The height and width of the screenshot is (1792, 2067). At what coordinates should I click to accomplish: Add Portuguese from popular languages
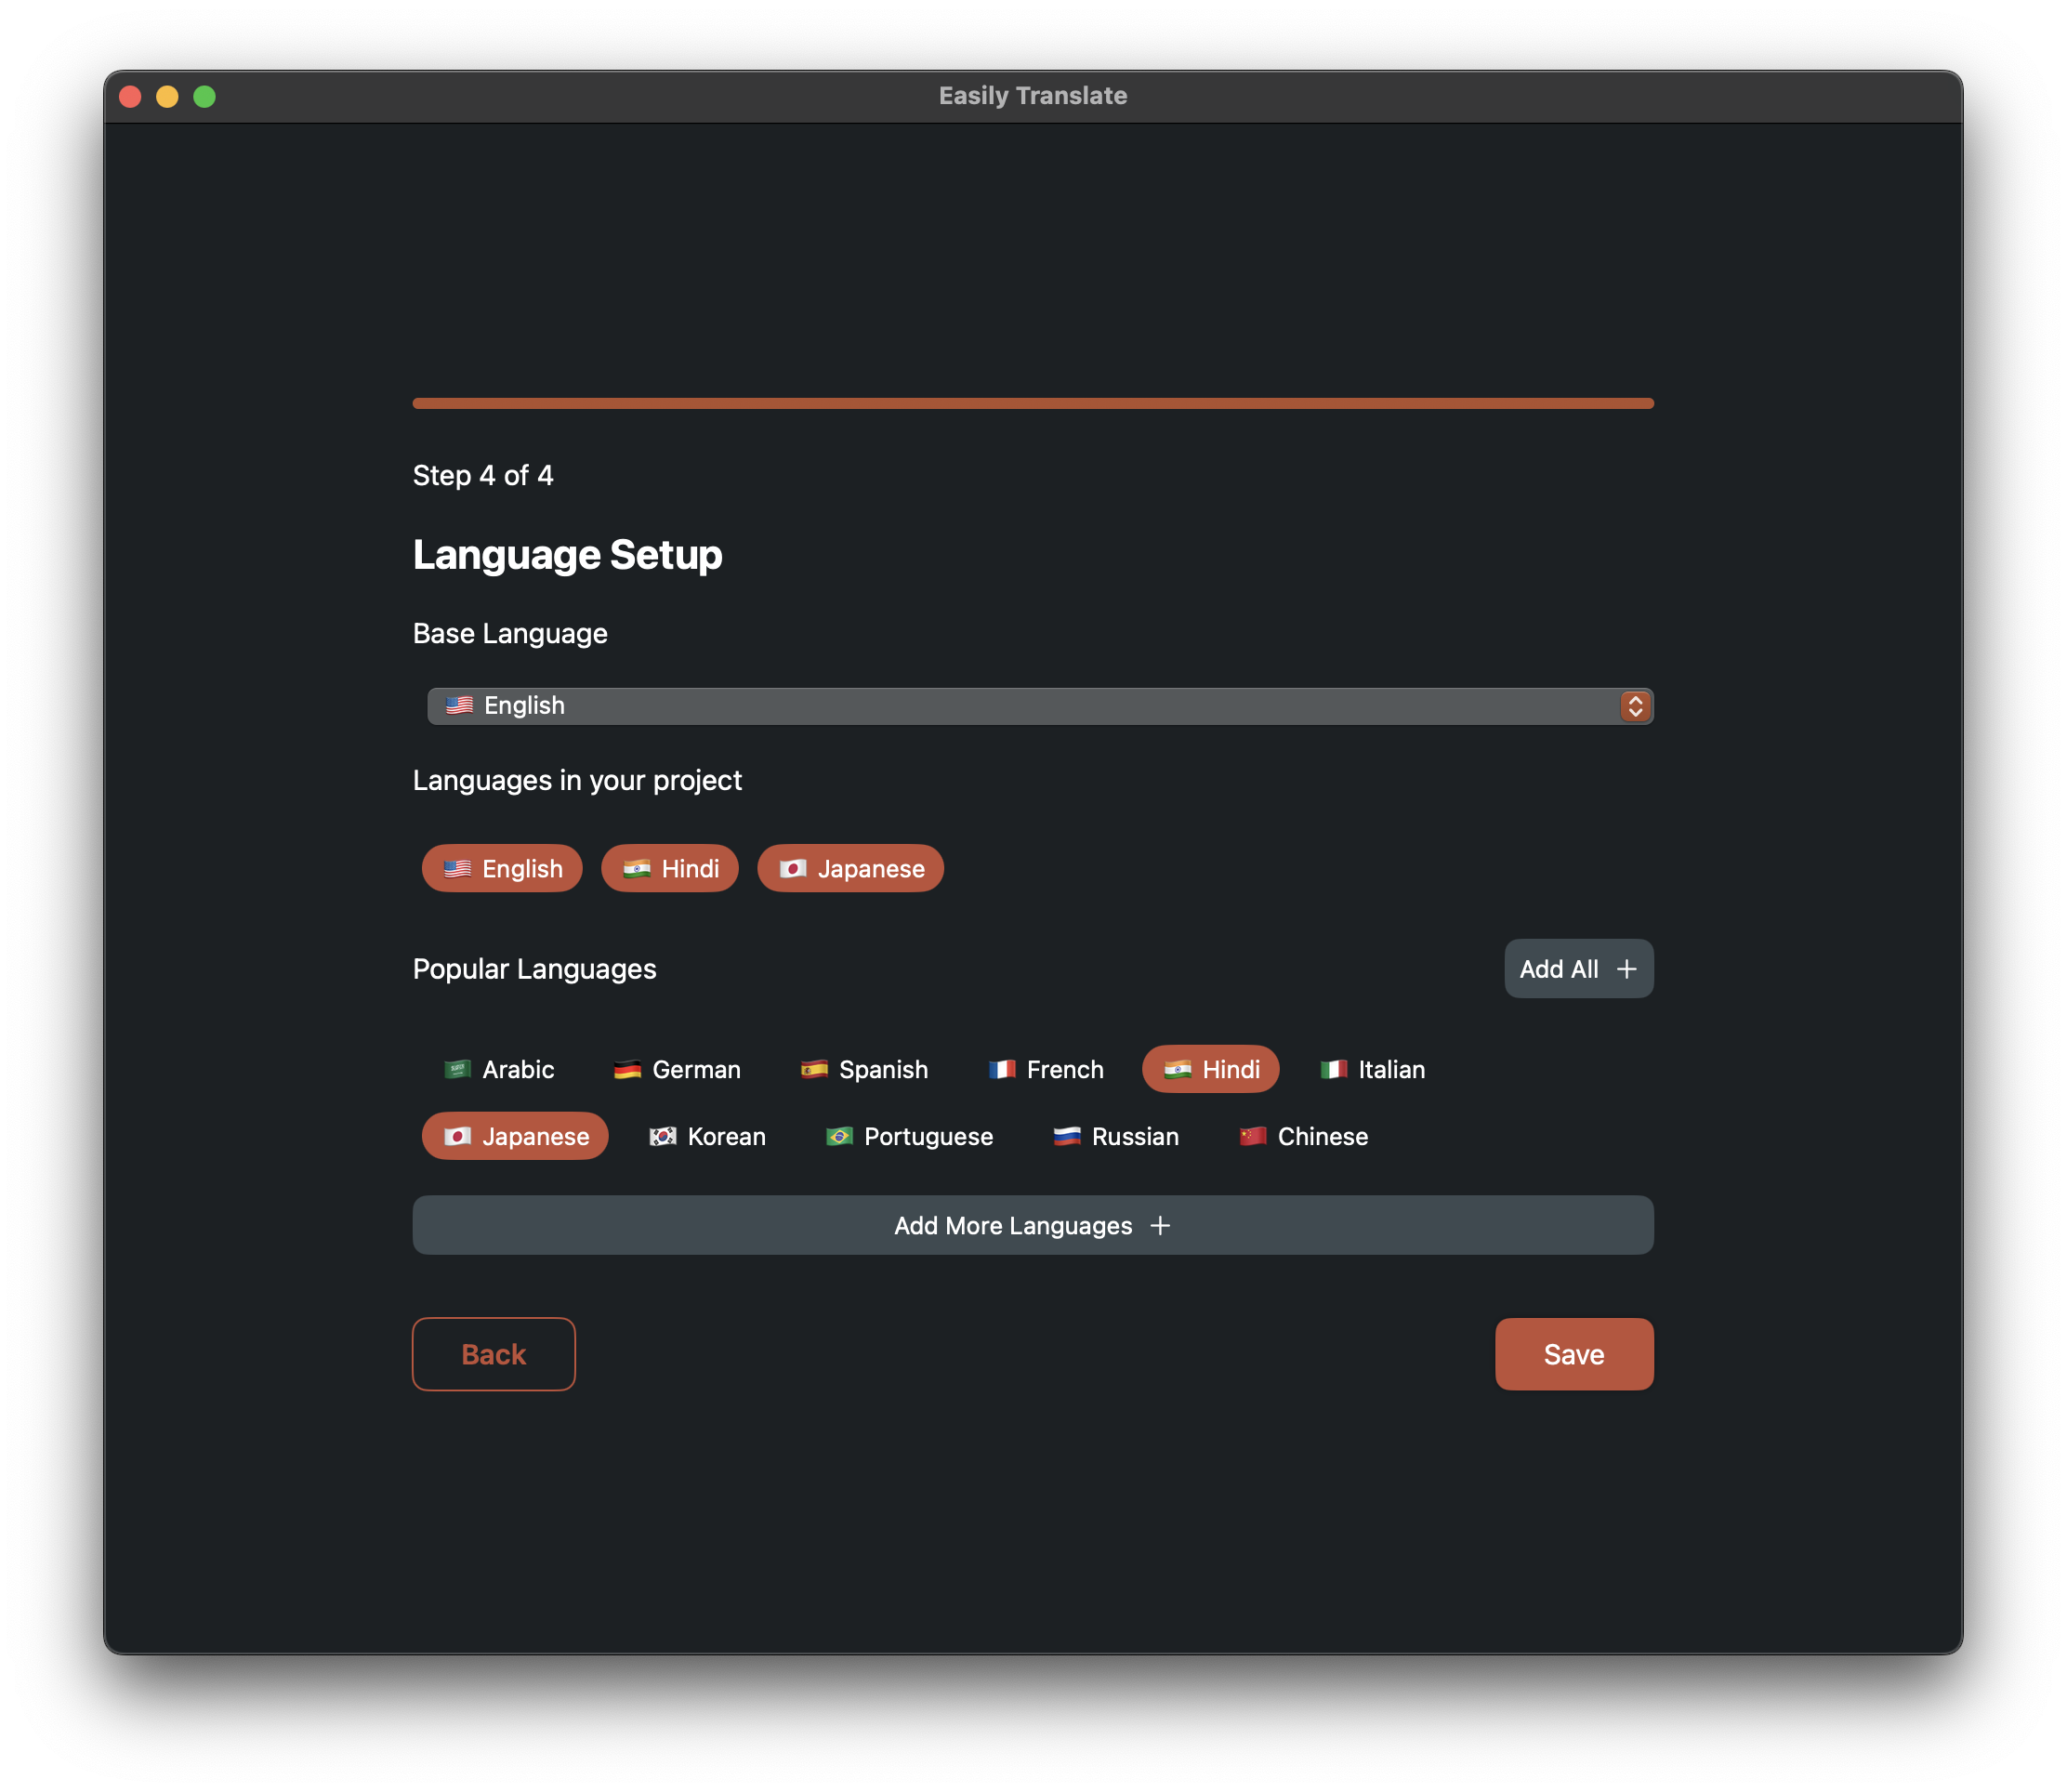[x=909, y=1136]
